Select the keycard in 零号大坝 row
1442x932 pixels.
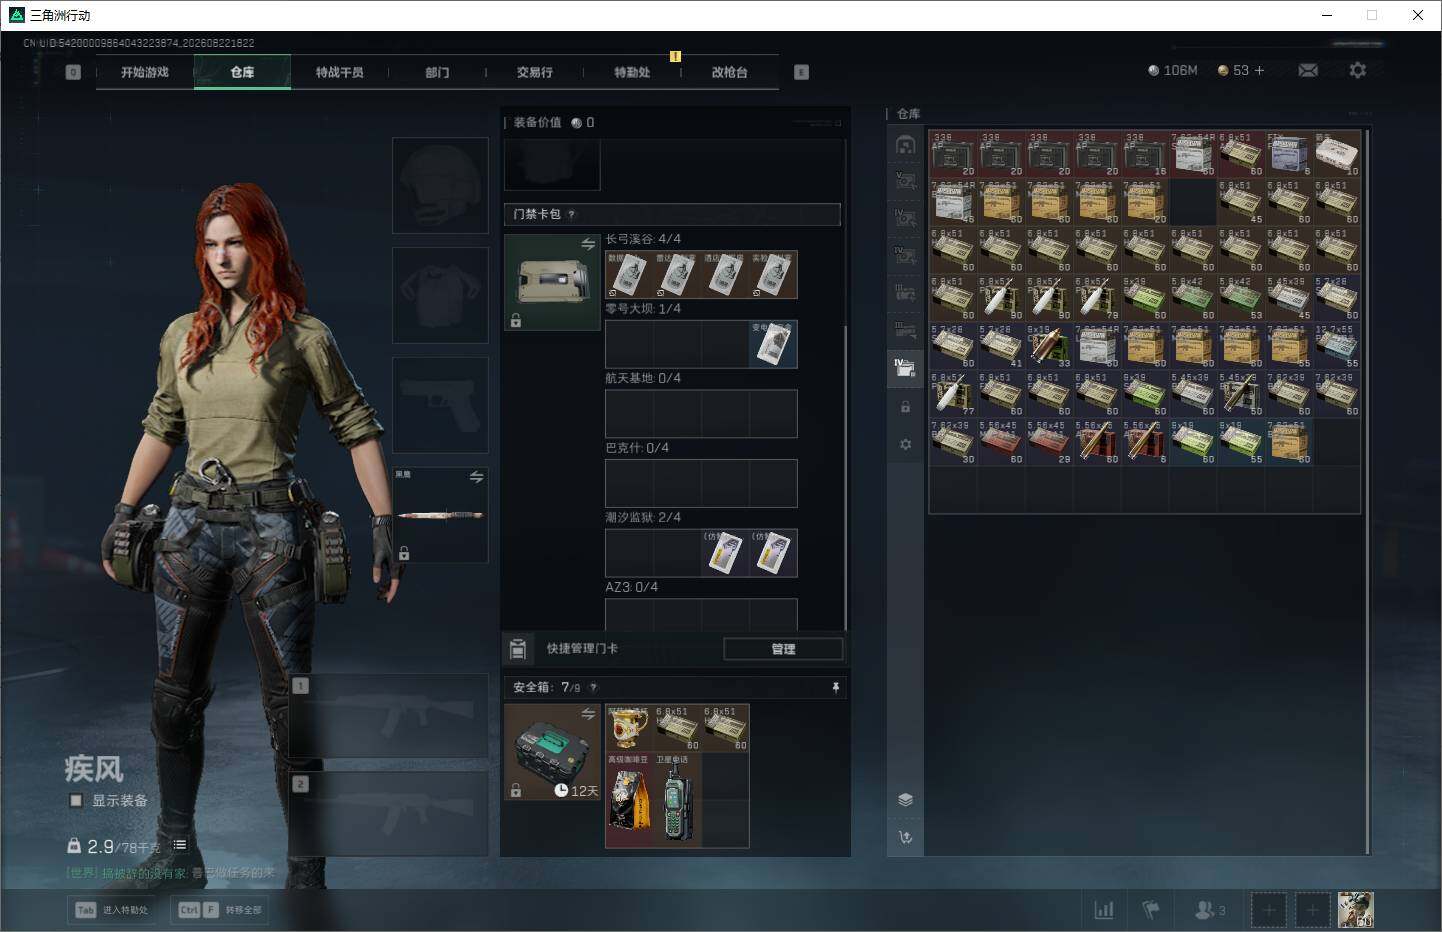(773, 344)
